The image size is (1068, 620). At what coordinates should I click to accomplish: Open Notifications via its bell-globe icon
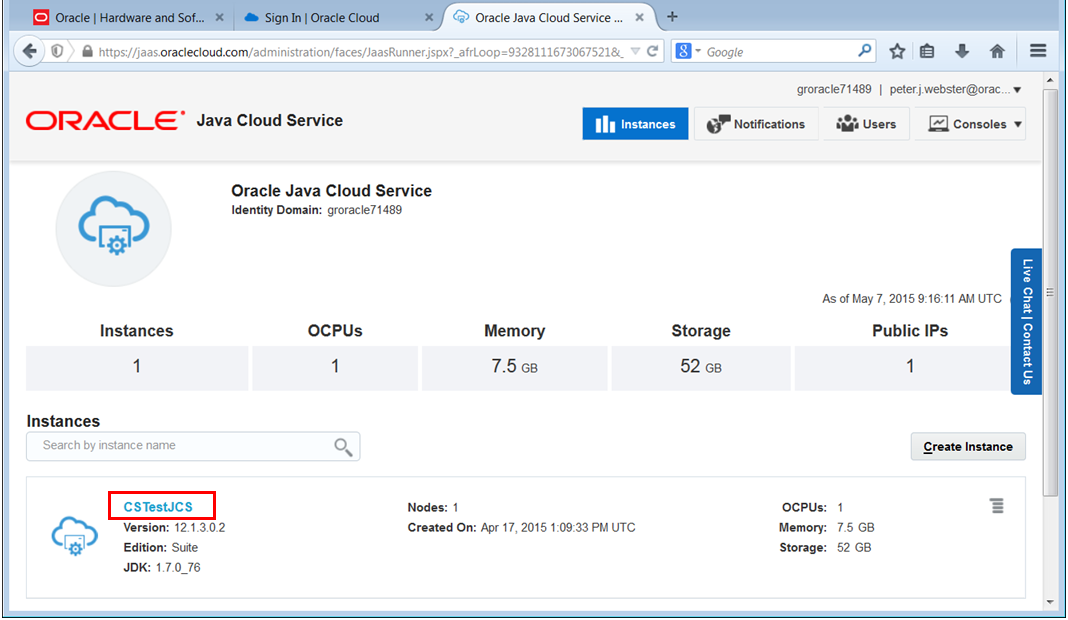point(718,124)
